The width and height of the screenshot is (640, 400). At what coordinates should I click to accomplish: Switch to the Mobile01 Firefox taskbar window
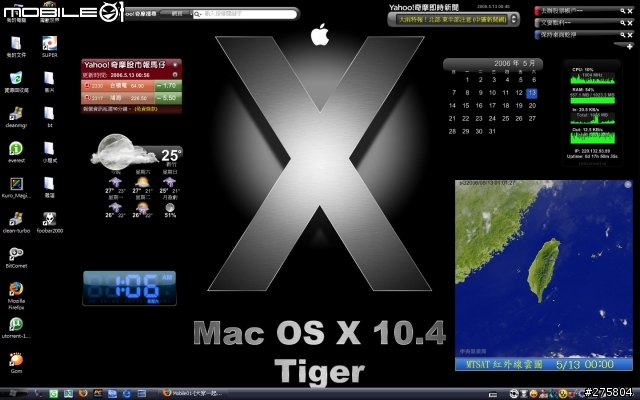pyautogui.click(x=192, y=393)
